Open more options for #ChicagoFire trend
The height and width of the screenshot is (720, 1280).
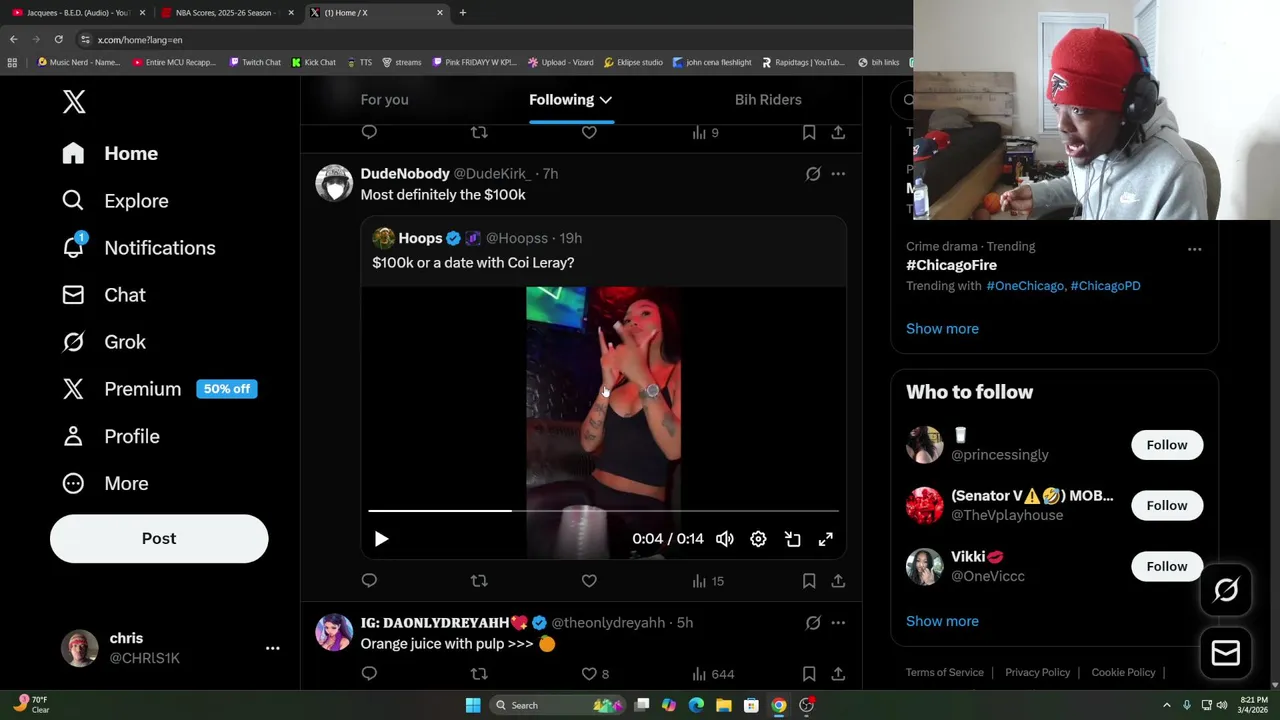(1194, 249)
